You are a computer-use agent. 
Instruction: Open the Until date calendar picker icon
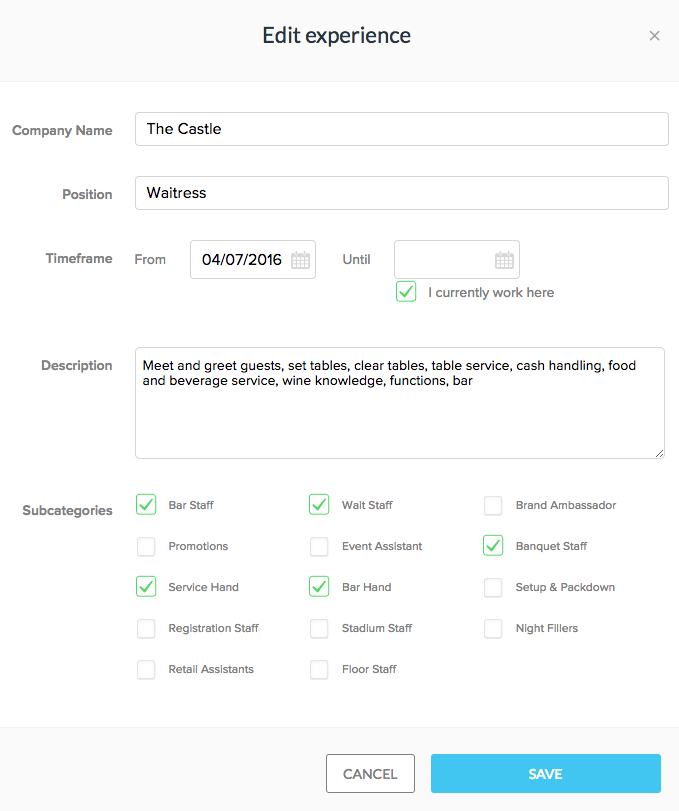click(x=504, y=260)
